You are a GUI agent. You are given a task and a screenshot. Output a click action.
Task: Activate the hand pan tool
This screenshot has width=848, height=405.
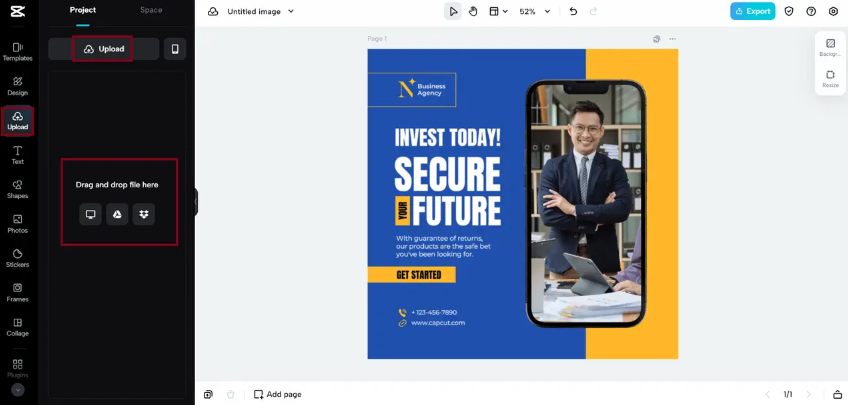tap(473, 11)
